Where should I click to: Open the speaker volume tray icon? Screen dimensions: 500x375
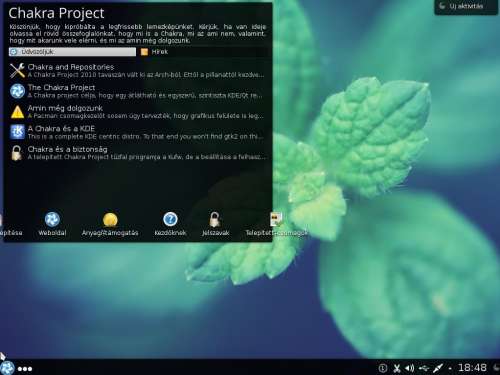[410, 368]
